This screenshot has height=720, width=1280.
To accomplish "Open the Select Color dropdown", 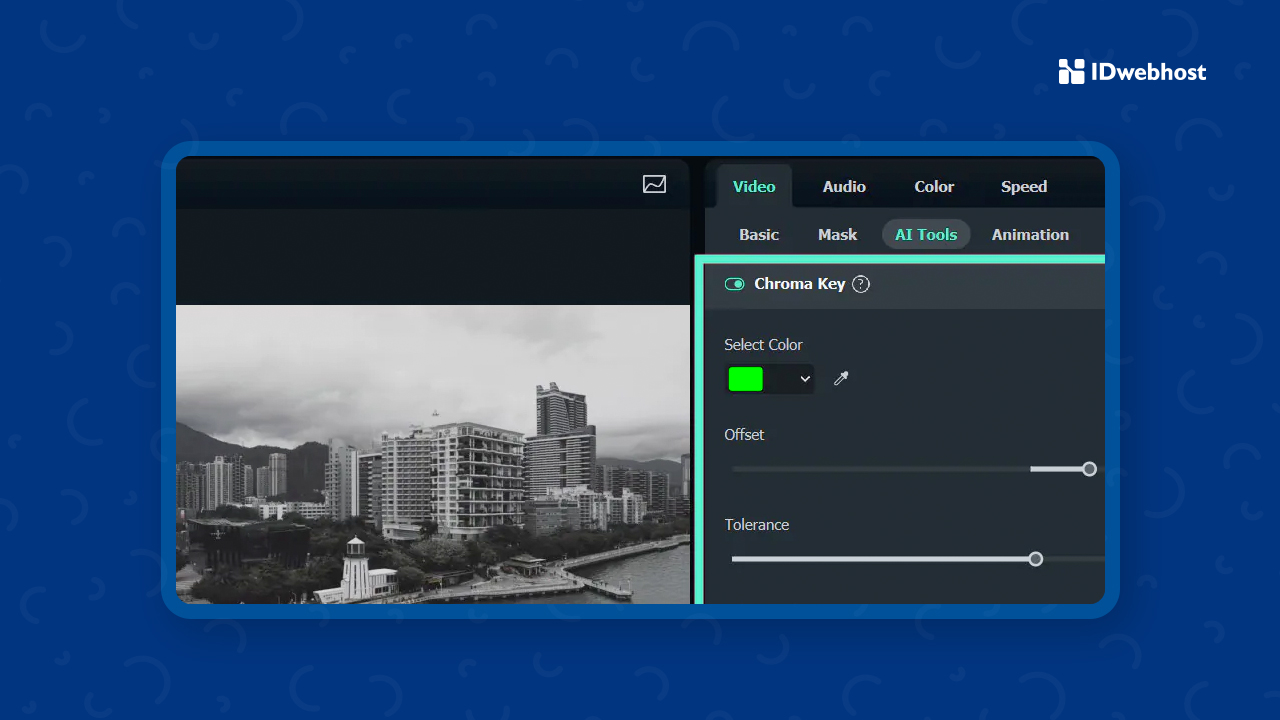I will 804,379.
